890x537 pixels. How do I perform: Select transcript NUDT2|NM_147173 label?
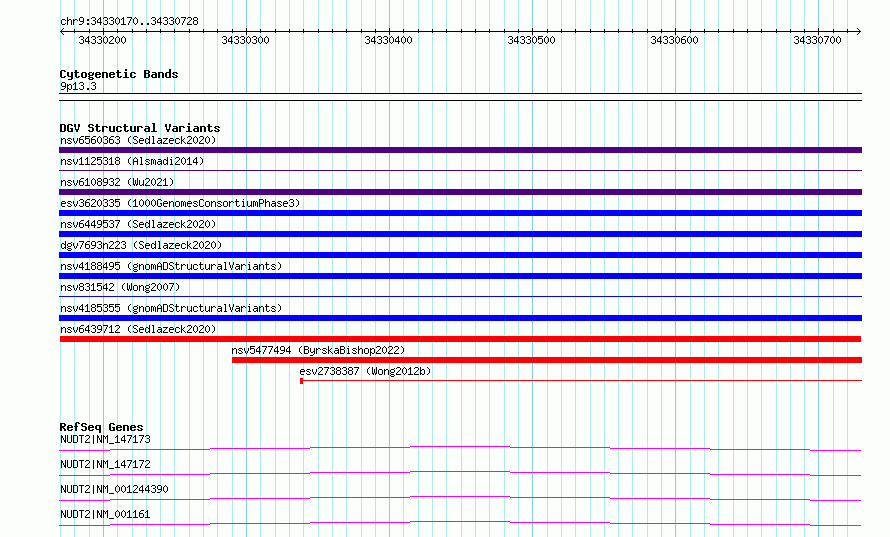[x=106, y=439]
